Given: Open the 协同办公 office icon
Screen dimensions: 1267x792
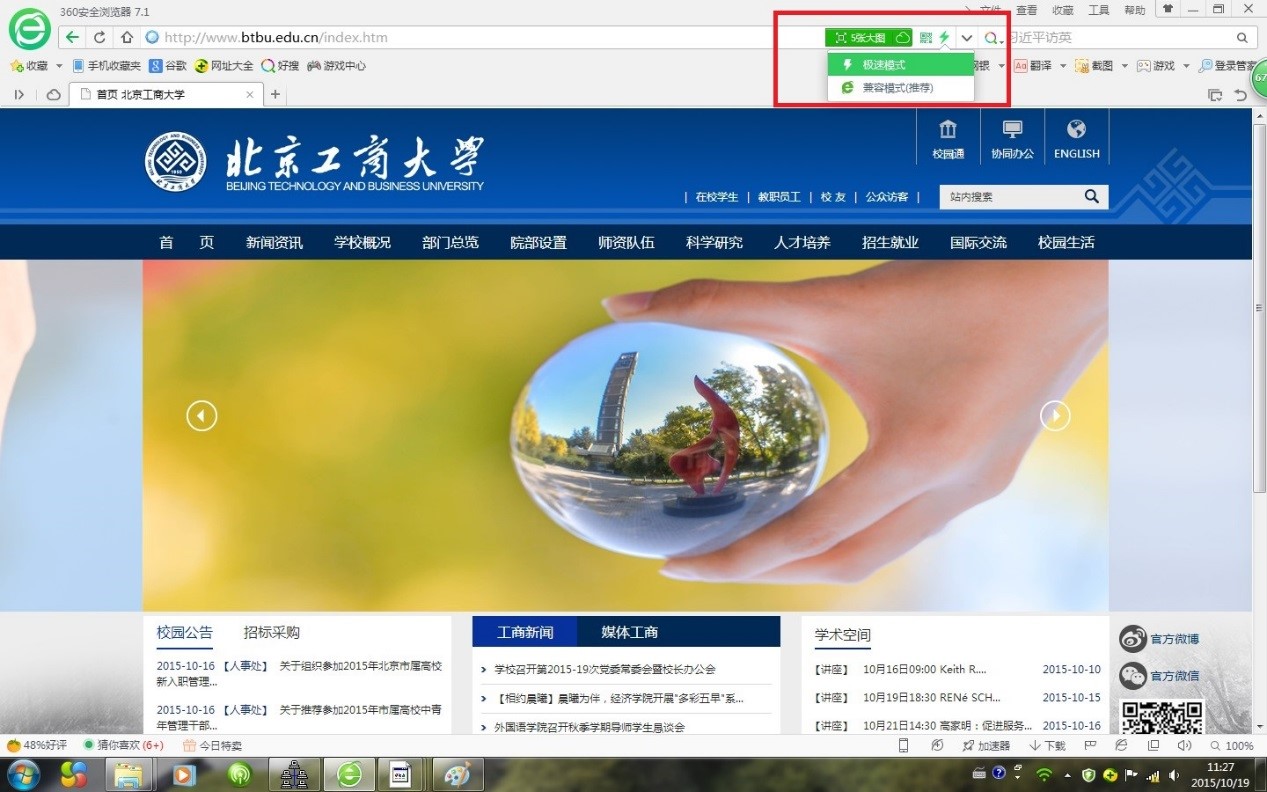Looking at the screenshot, I should tap(1012, 139).
